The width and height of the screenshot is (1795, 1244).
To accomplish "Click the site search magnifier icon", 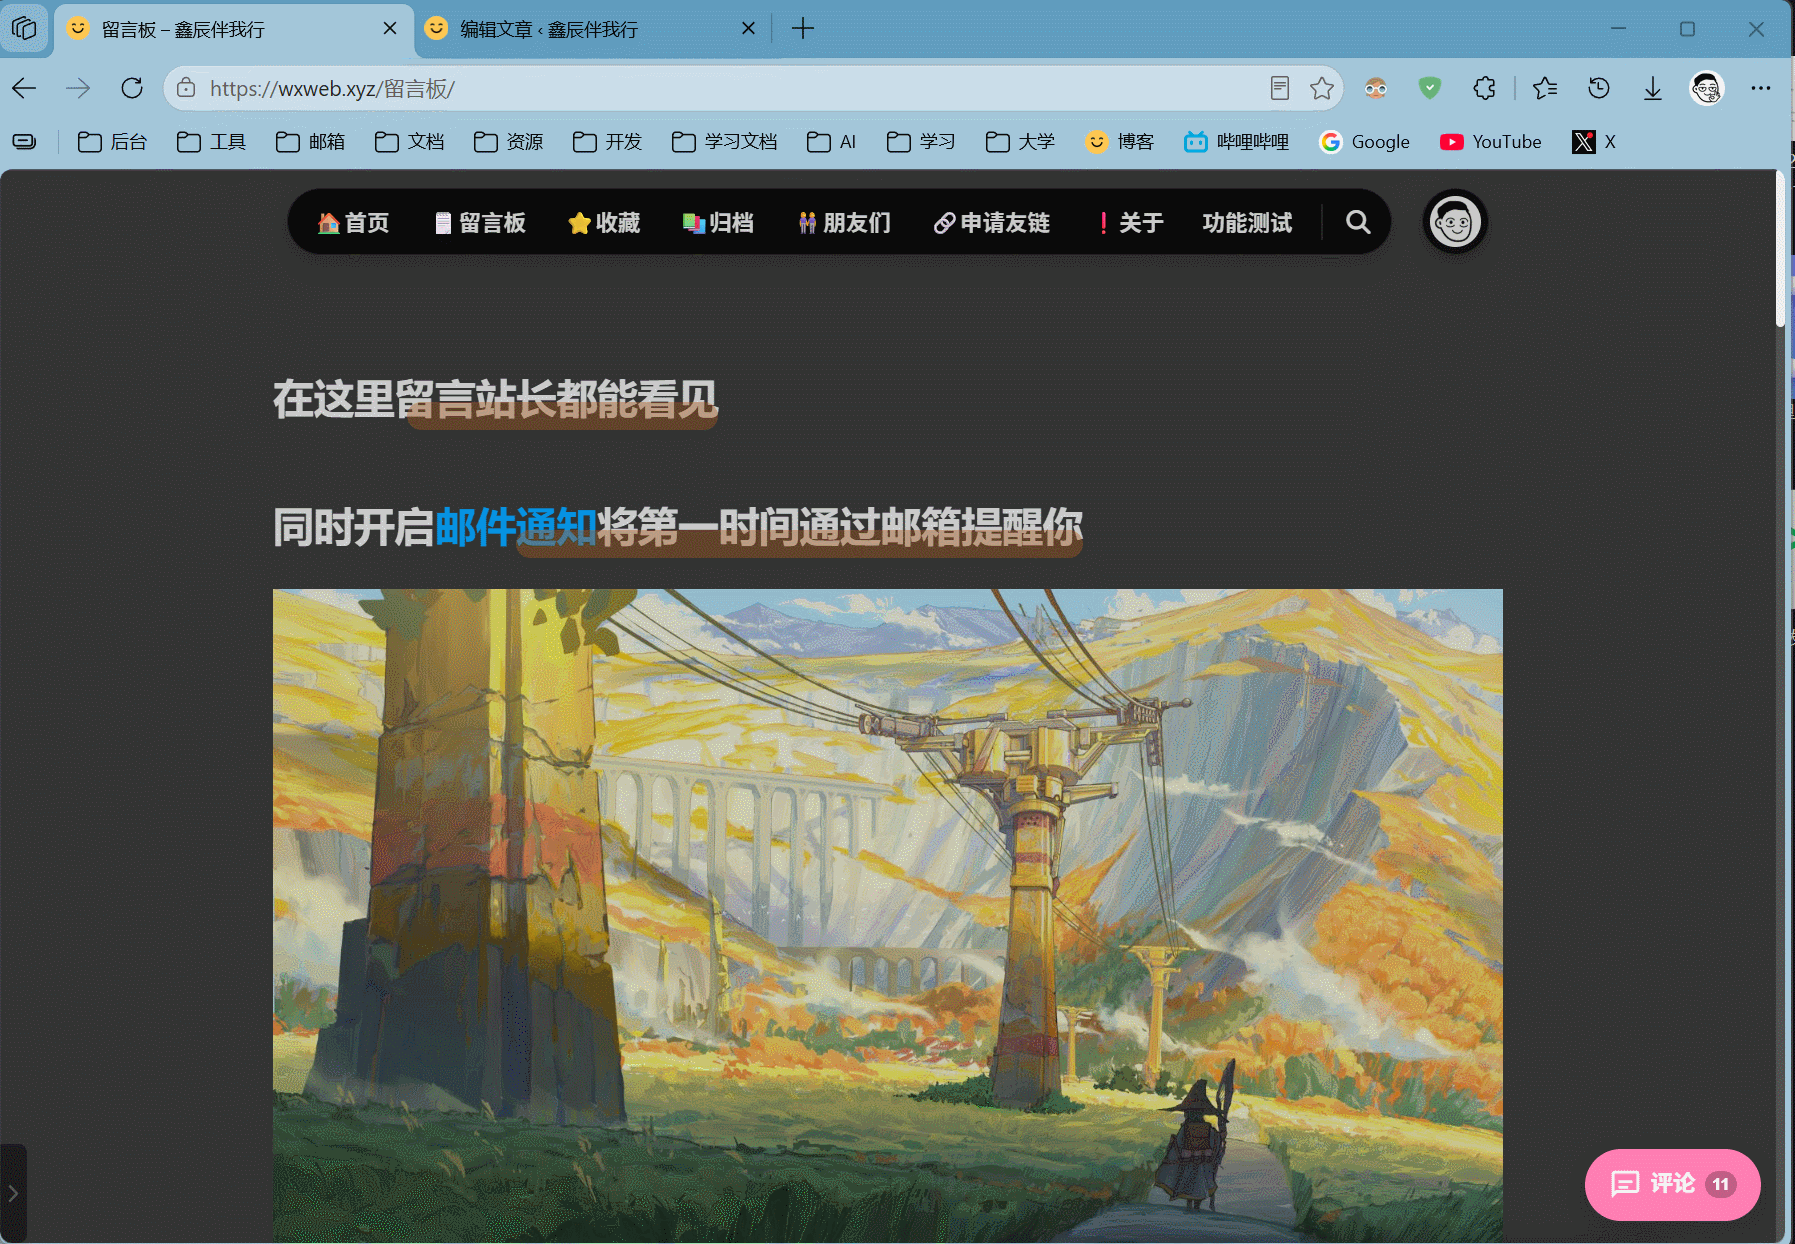I will [1357, 222].
